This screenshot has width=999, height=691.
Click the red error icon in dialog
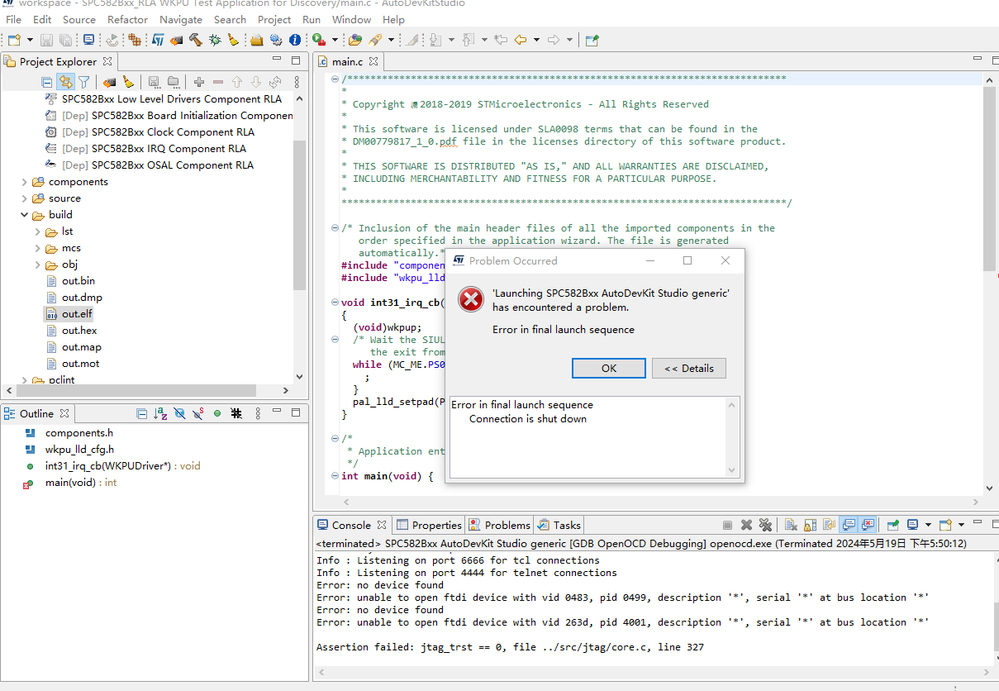point(471,299)
